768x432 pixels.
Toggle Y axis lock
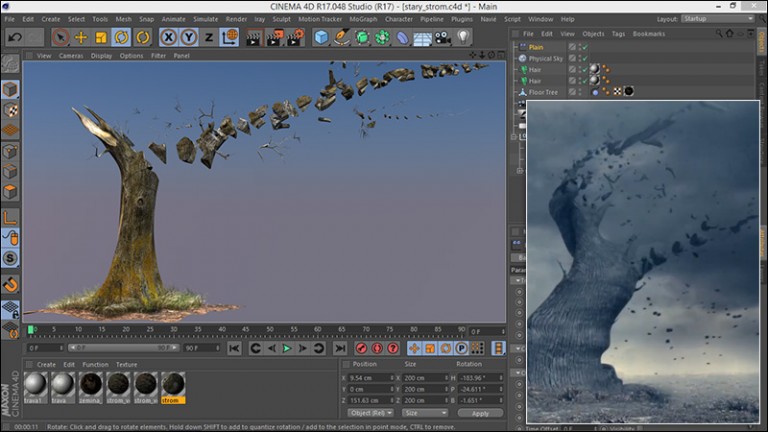[x=189, y=37]
